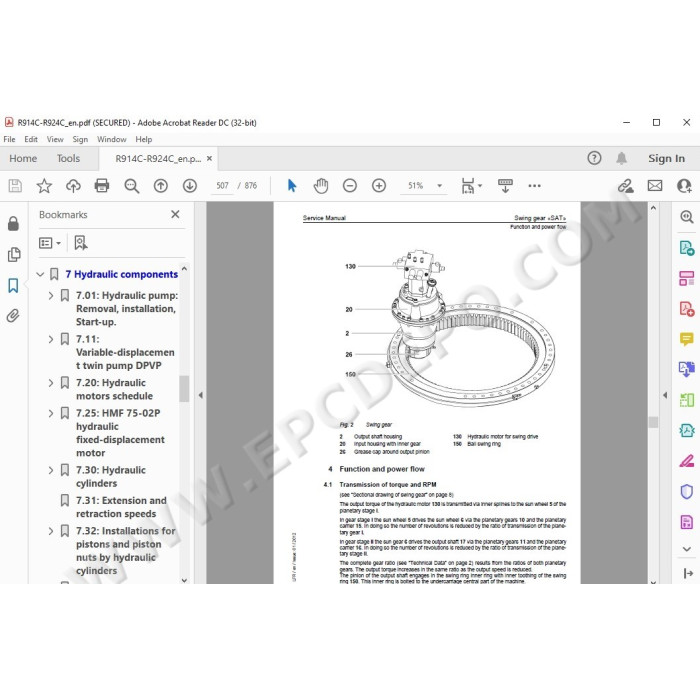The height and width of the screenshot is (700, 700).
Task: Open the Edit menu
Action: tap(31, 139)
